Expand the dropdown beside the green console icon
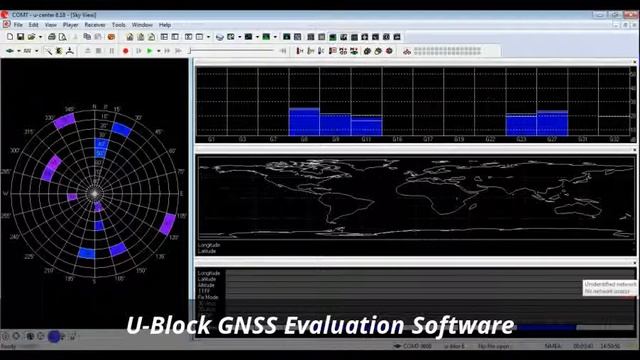Image resolution: width=640 pixels, height=360 pixels. pos(275,37)
